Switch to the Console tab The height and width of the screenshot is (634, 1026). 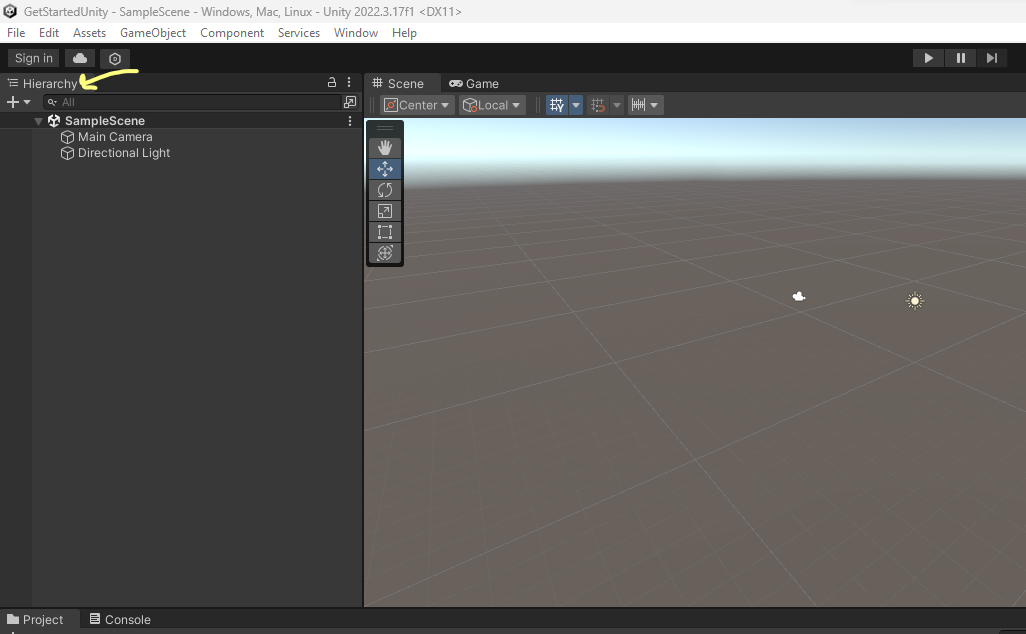(120, 620)
